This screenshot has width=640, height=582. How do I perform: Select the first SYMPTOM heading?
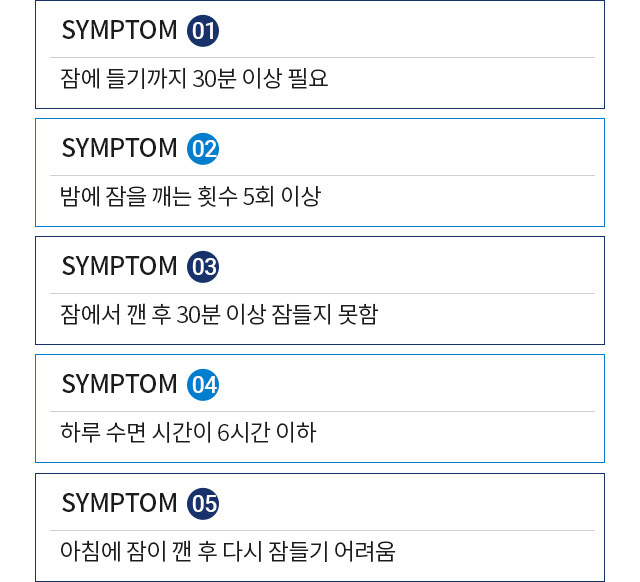click(119, 31)
